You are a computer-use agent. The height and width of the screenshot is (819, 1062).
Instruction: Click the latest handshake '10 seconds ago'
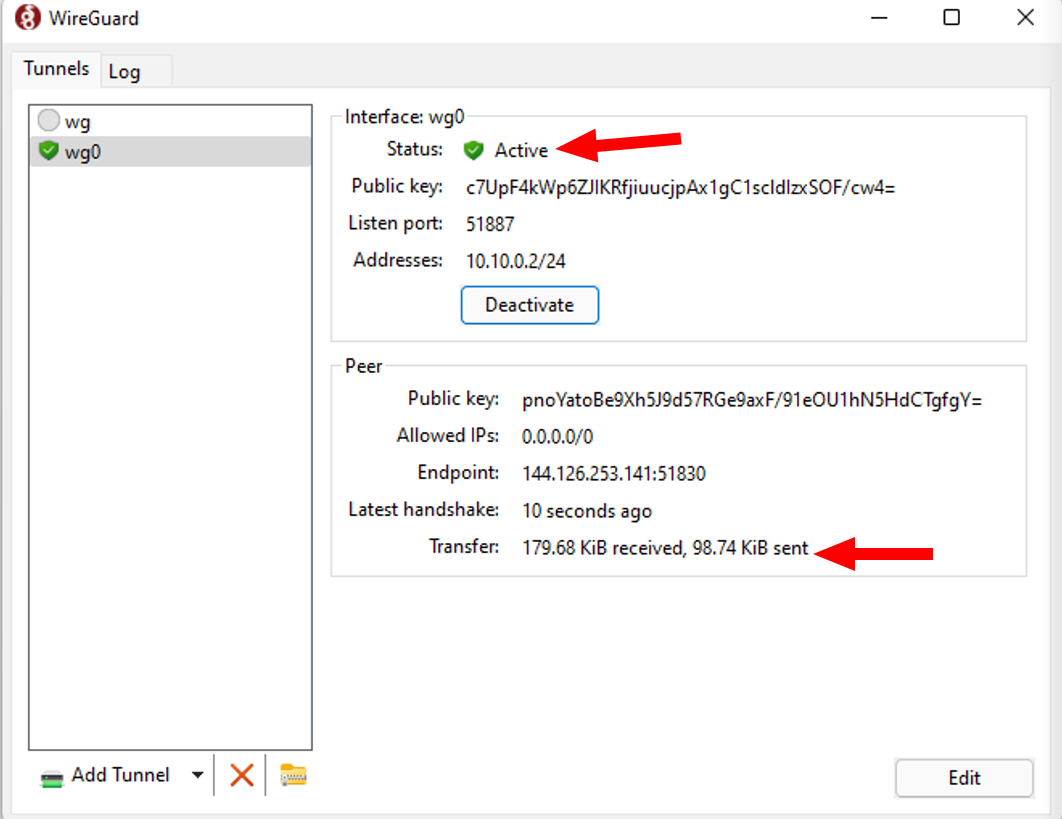click(x=587, y=511)
